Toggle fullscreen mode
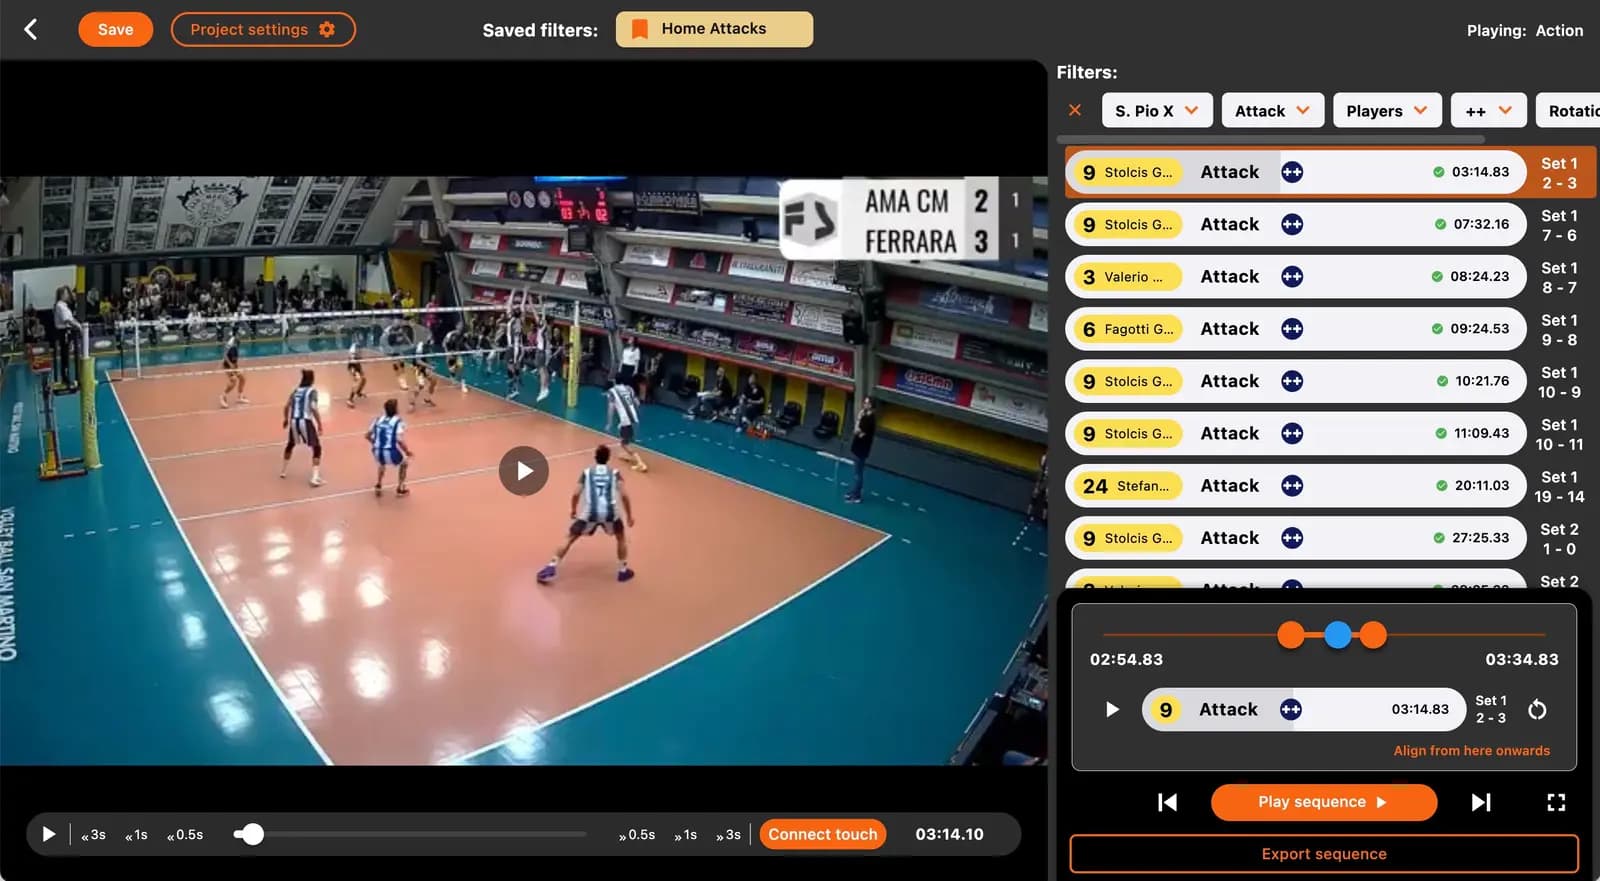 1556,802
